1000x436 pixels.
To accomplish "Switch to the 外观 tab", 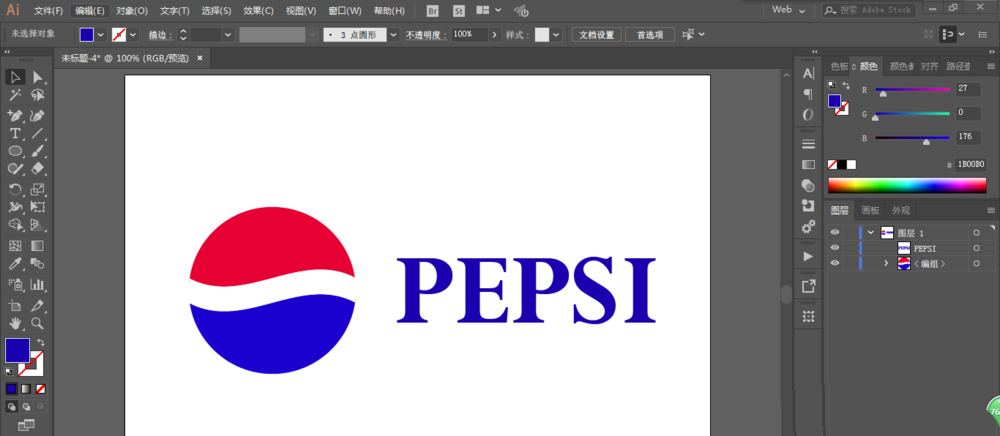I will point(901,211).
